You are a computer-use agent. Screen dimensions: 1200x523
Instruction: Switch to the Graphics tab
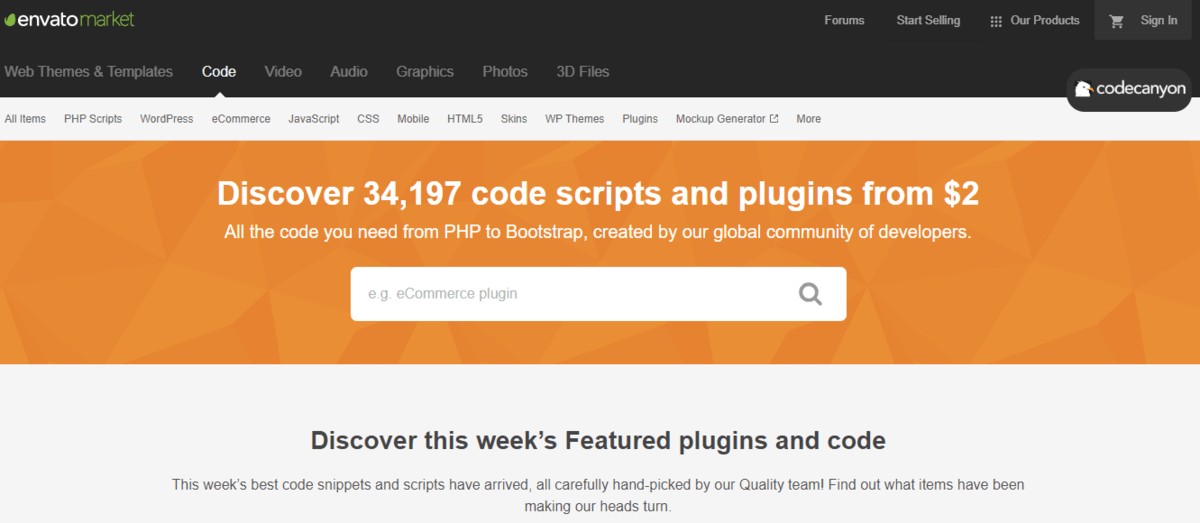point(425,71)
